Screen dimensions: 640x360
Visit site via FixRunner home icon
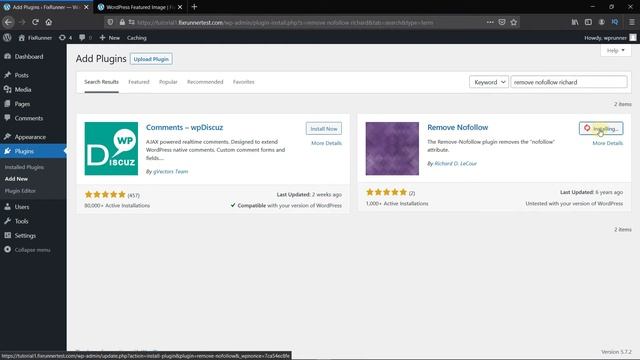click(x=35, y=38)
